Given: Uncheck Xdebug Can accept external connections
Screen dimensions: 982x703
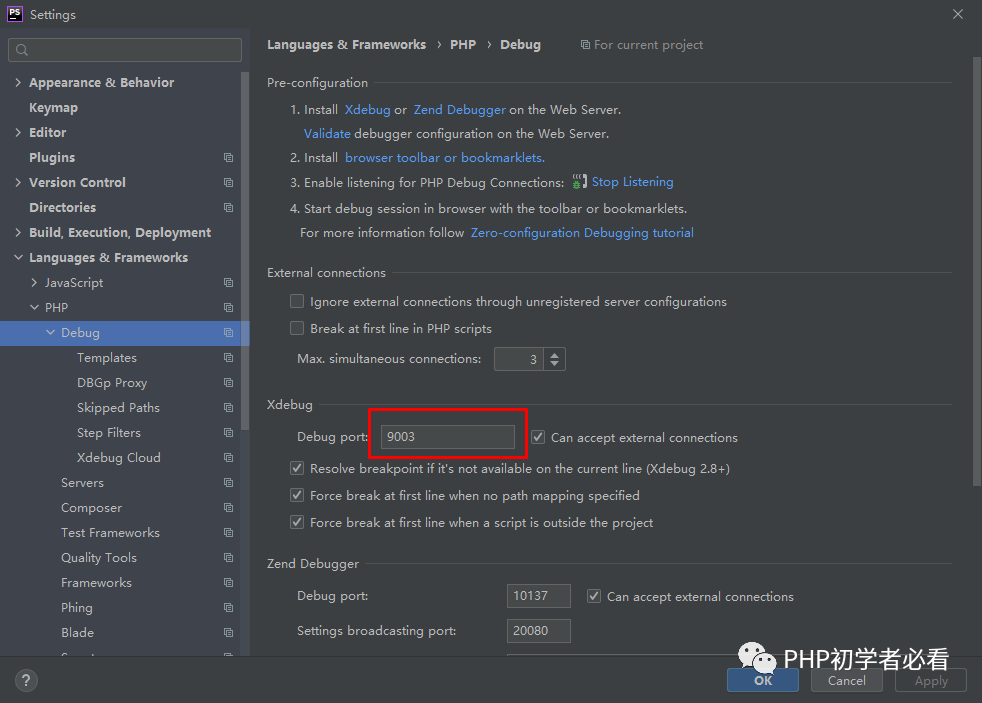Looking at the screenshot, I should point(538,437).
